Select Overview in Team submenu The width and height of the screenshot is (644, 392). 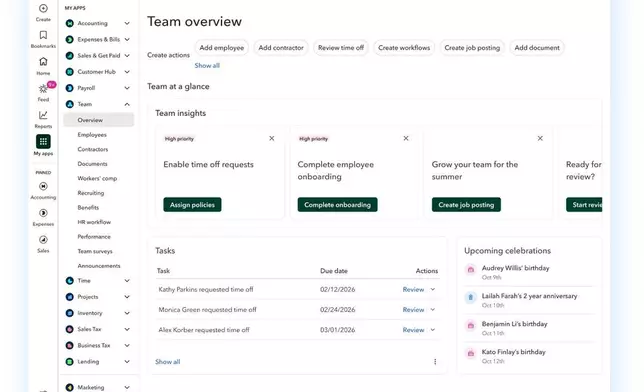(x=99, y=120)
